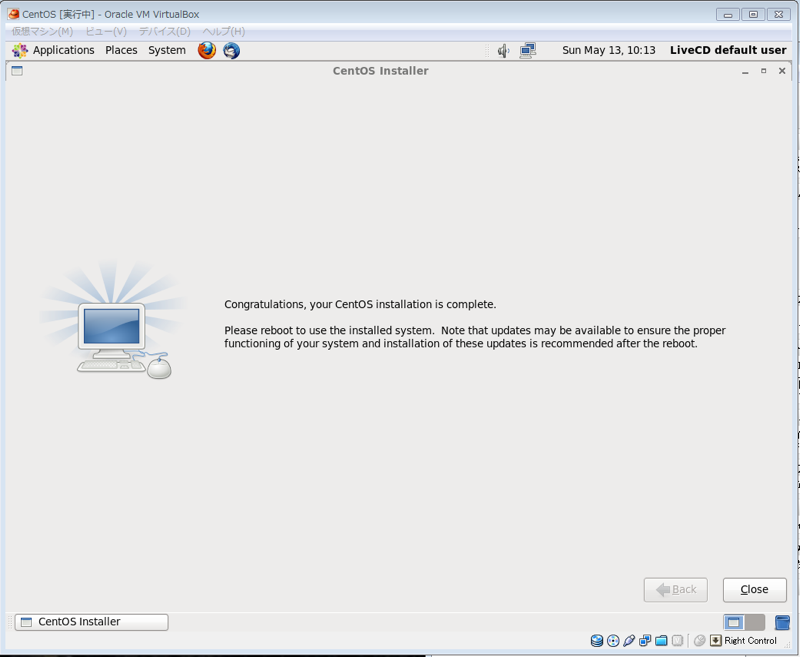
Task: Open the installer window menu icon
Action: [x=17, y=71]
